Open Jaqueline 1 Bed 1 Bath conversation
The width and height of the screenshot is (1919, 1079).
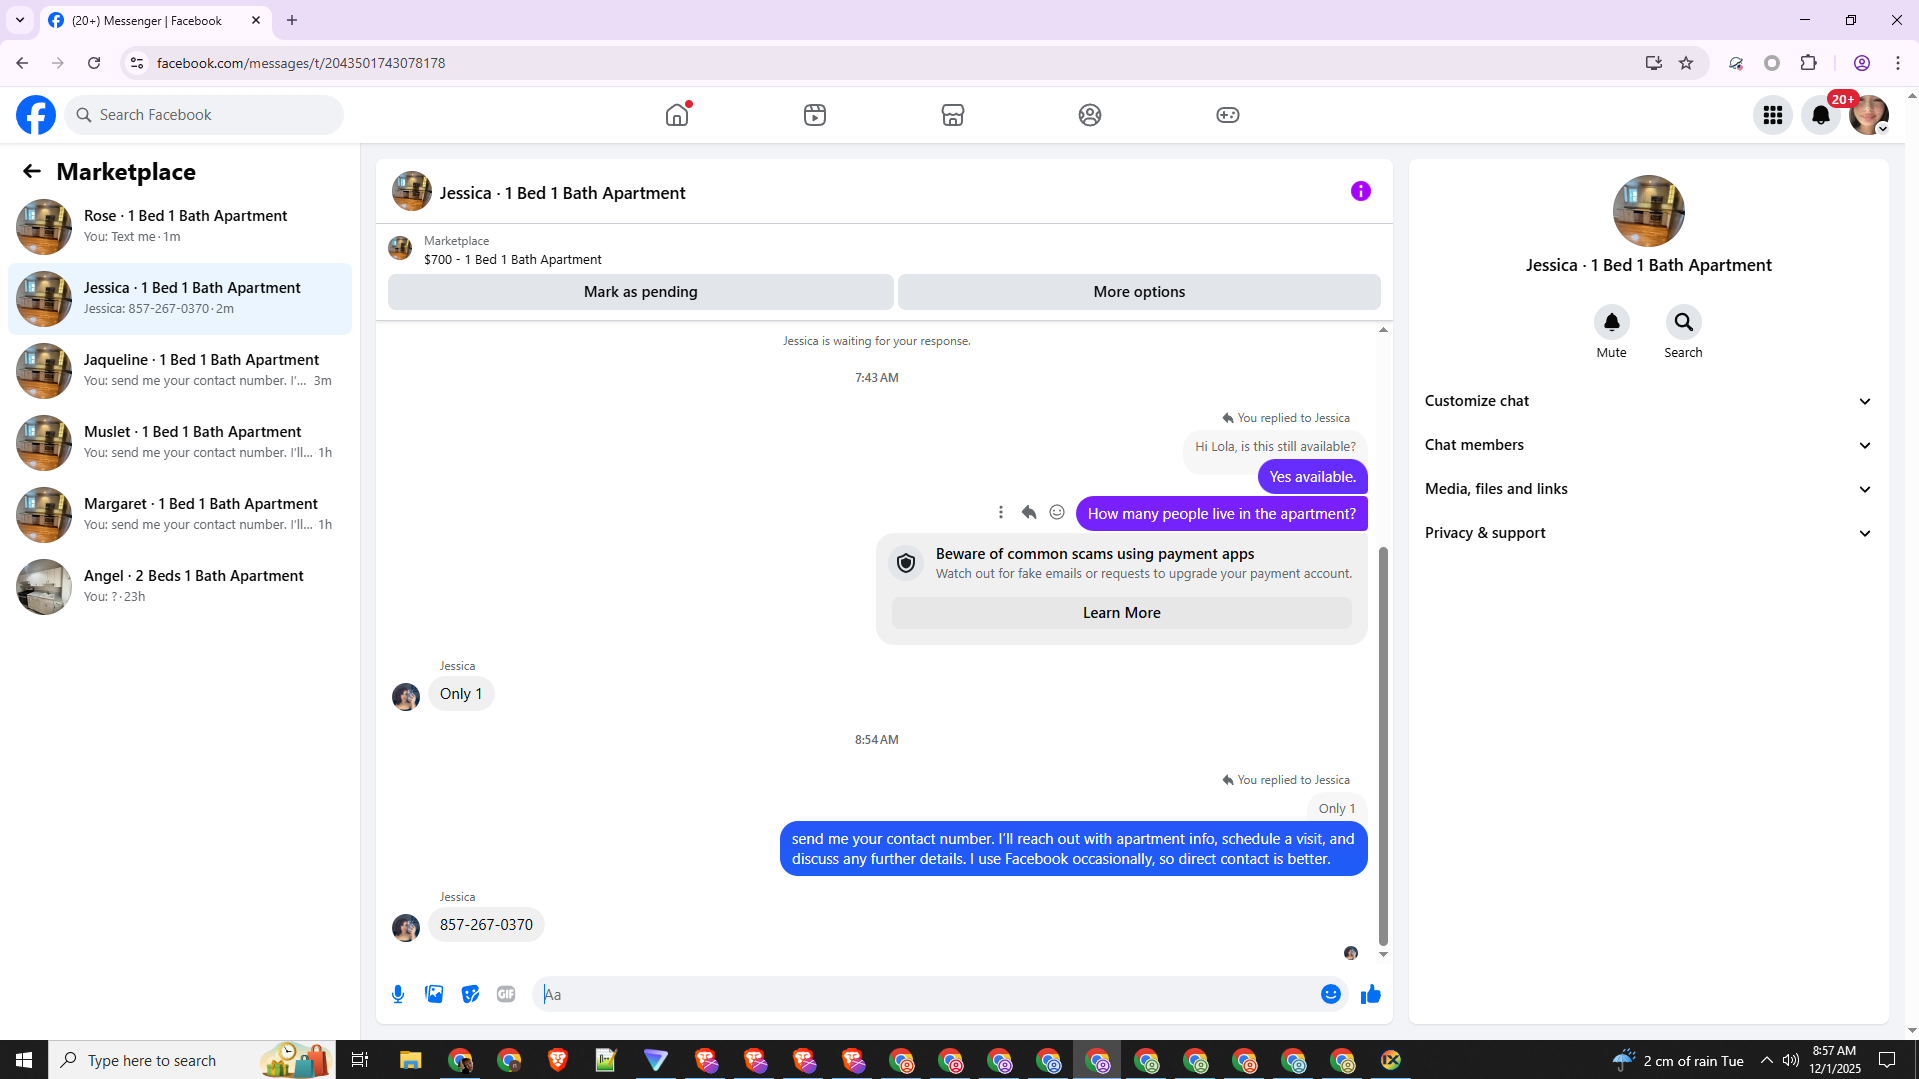pos(180,371)
